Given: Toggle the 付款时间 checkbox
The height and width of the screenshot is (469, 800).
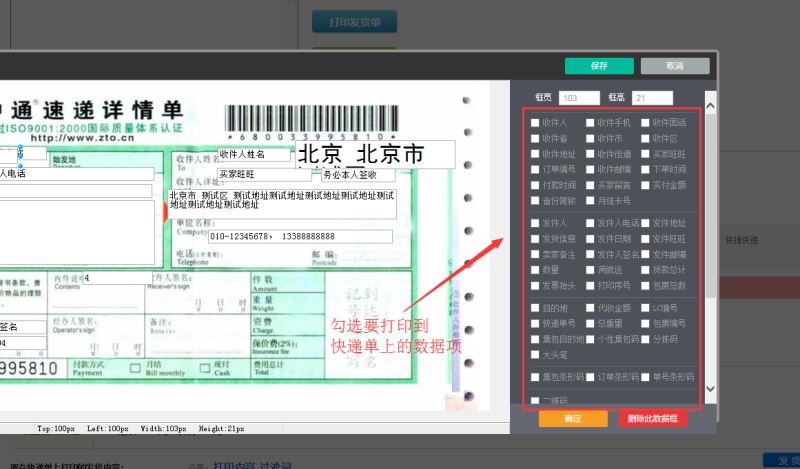Looking at the screenshot, I should [535, 185].
